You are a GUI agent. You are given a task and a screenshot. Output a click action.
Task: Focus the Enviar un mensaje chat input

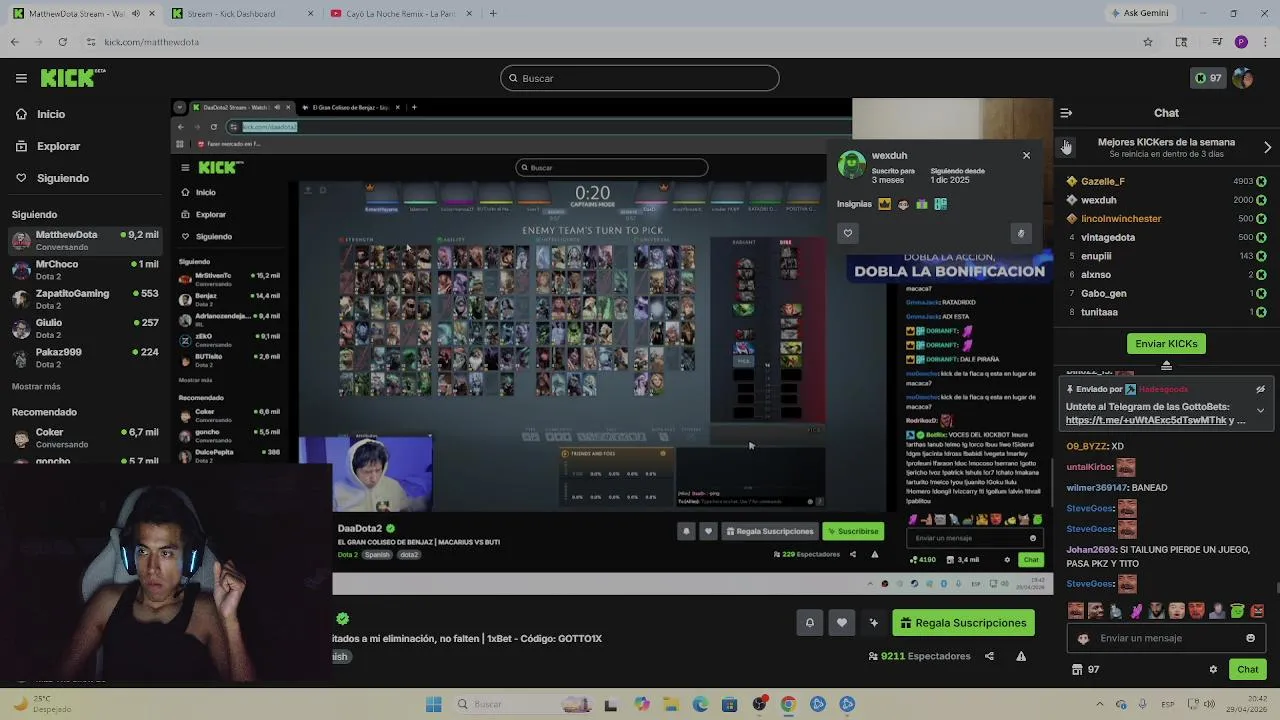point(1165,638)
